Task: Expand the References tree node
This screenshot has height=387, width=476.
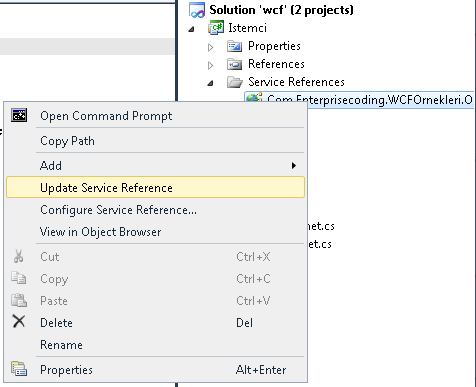Action: [210, 65]
